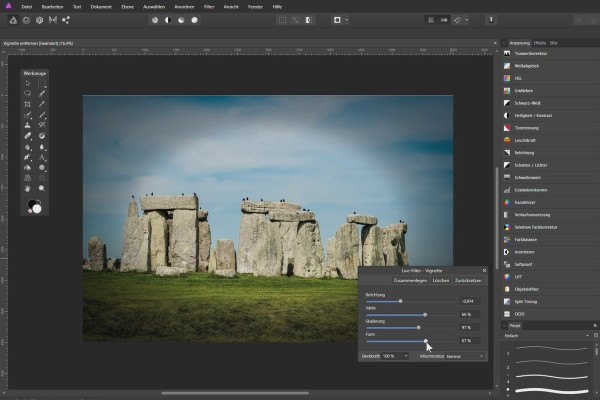Switch to the Effekte tab
The height and width of the screenshot is (400, 600).
coord(540,43)
